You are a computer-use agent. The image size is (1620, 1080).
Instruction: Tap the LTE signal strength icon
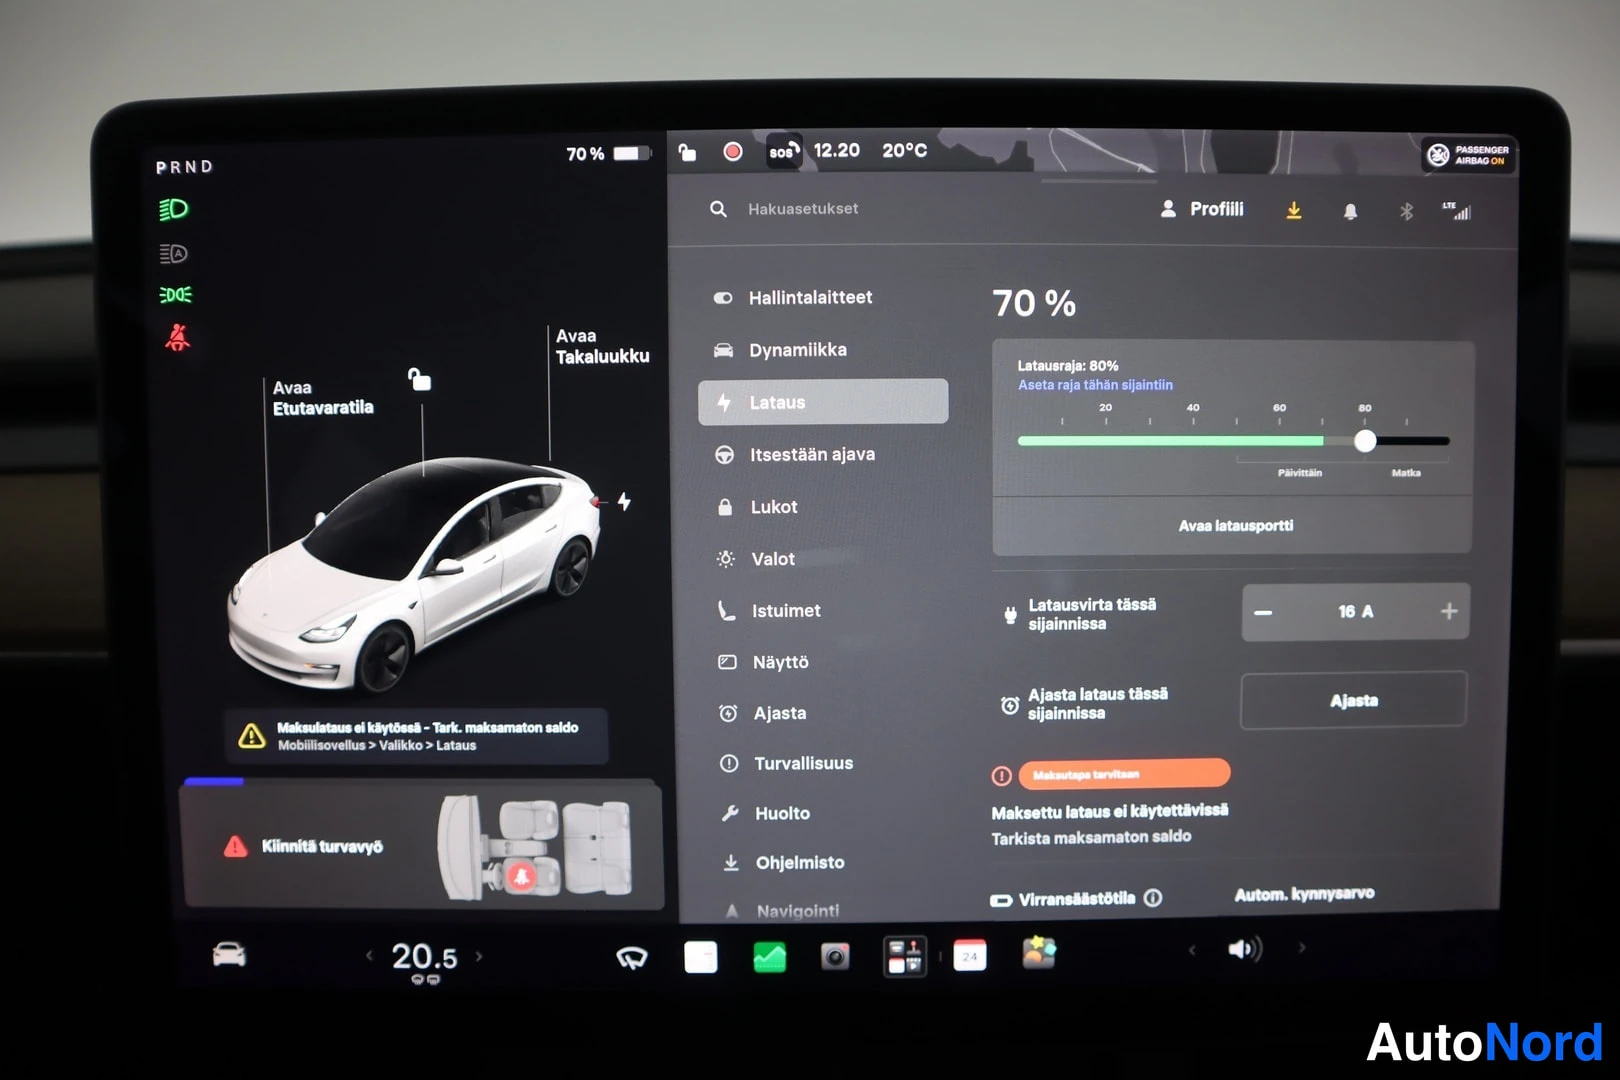pyautogui.click(x=1457, y=210)
